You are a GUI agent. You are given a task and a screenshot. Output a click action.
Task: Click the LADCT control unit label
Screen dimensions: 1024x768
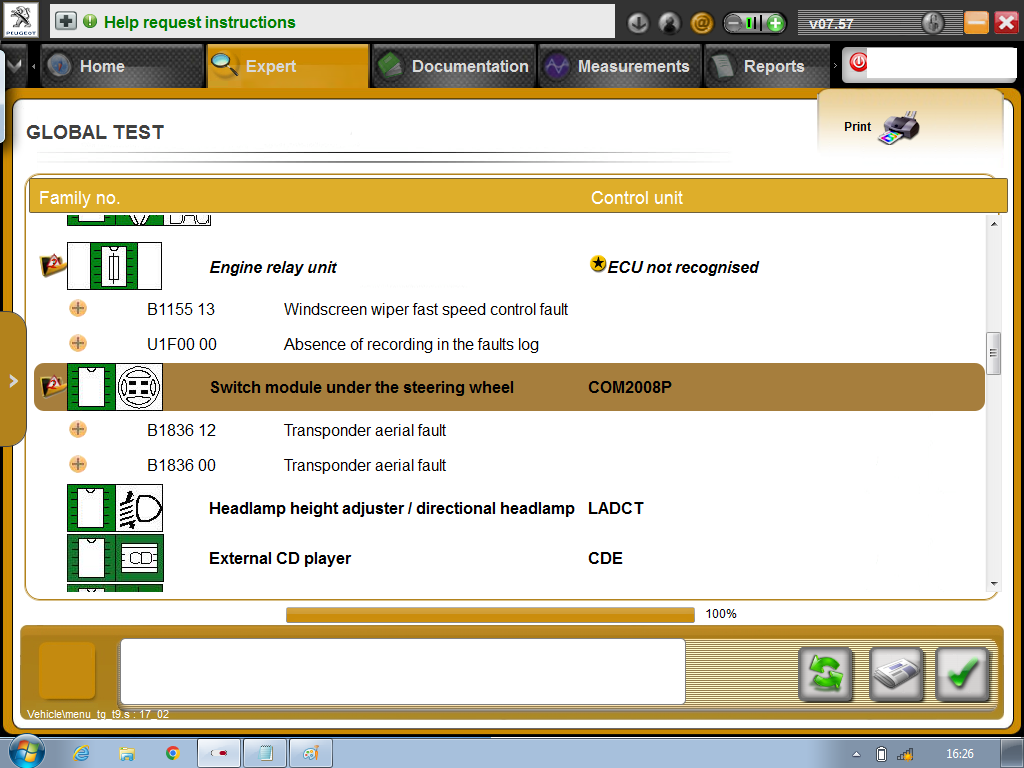[x=615, y=508]
